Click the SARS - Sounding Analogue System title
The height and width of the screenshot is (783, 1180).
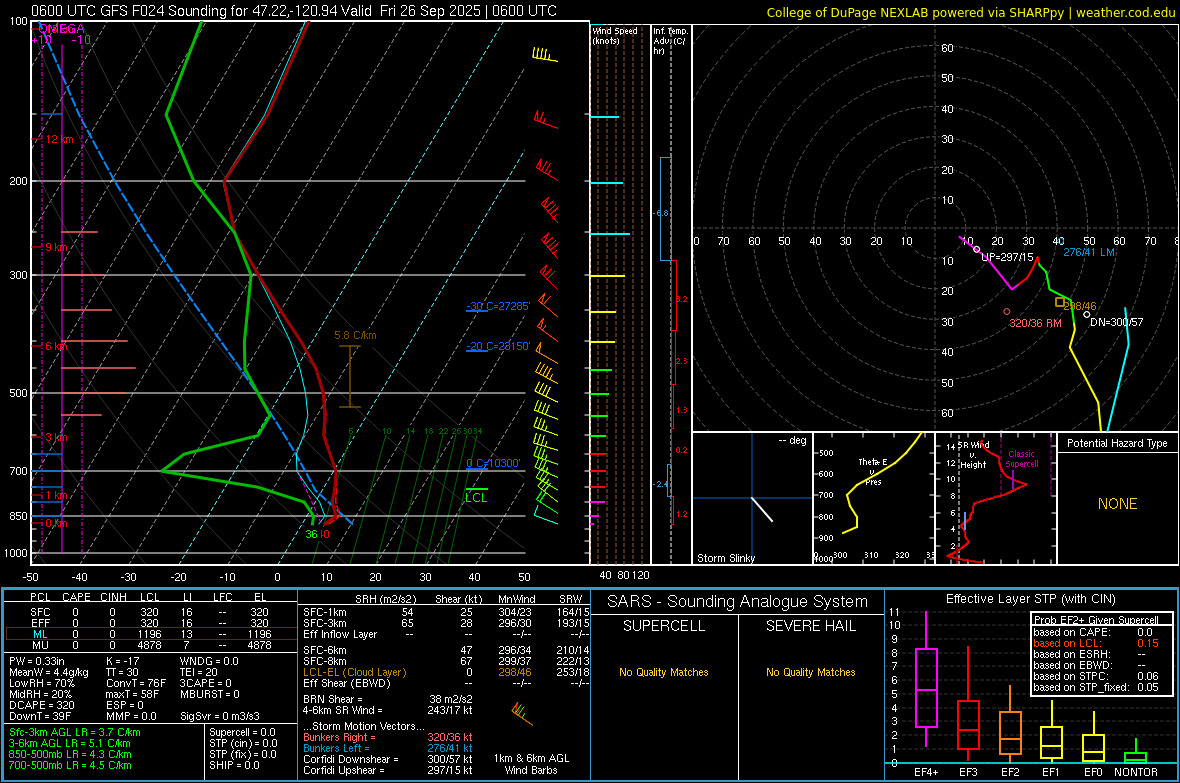pos(738,602)
